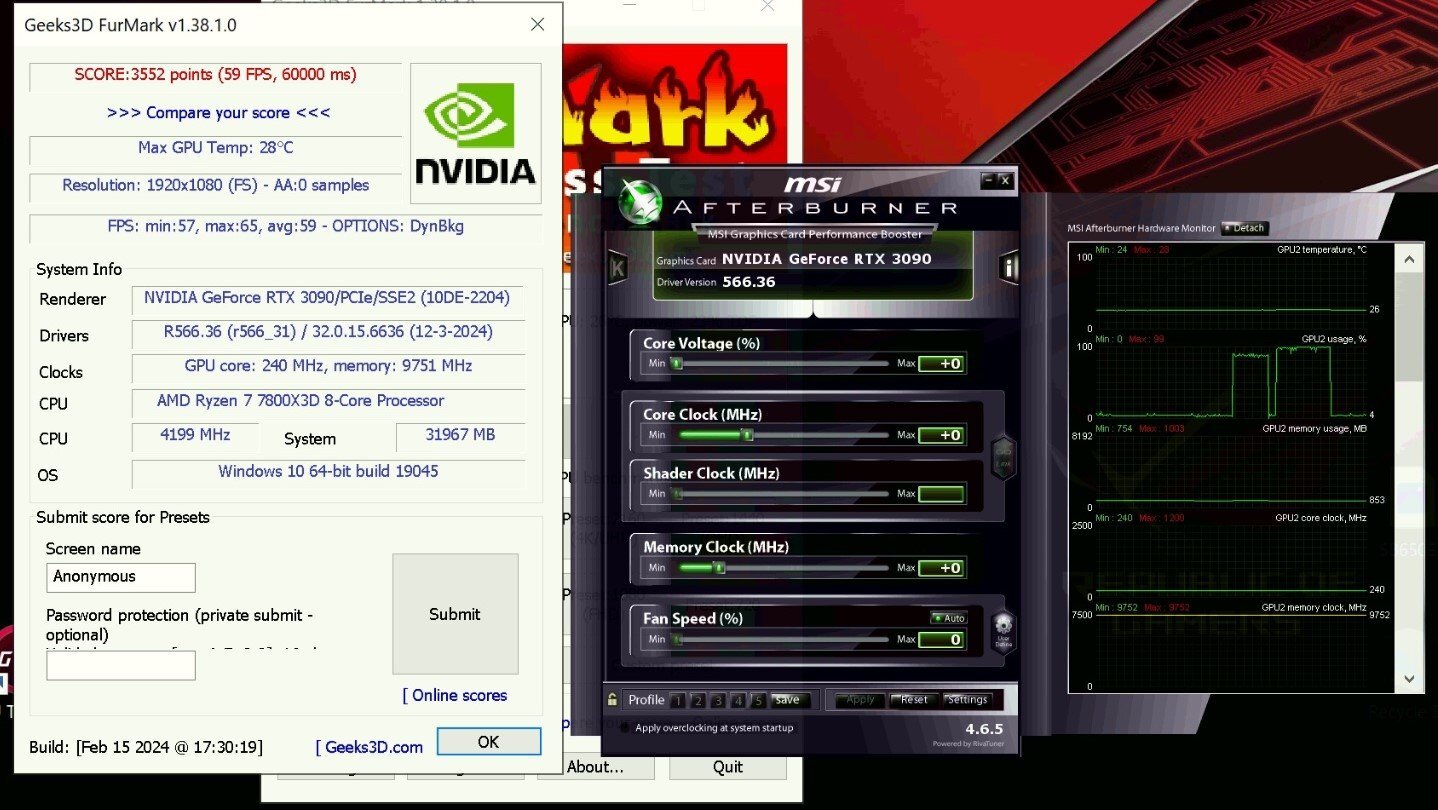The image size is (1438, 810).
Task: Click the NVIDIA logo in FurMark dialog
Action: click(476, 134)
